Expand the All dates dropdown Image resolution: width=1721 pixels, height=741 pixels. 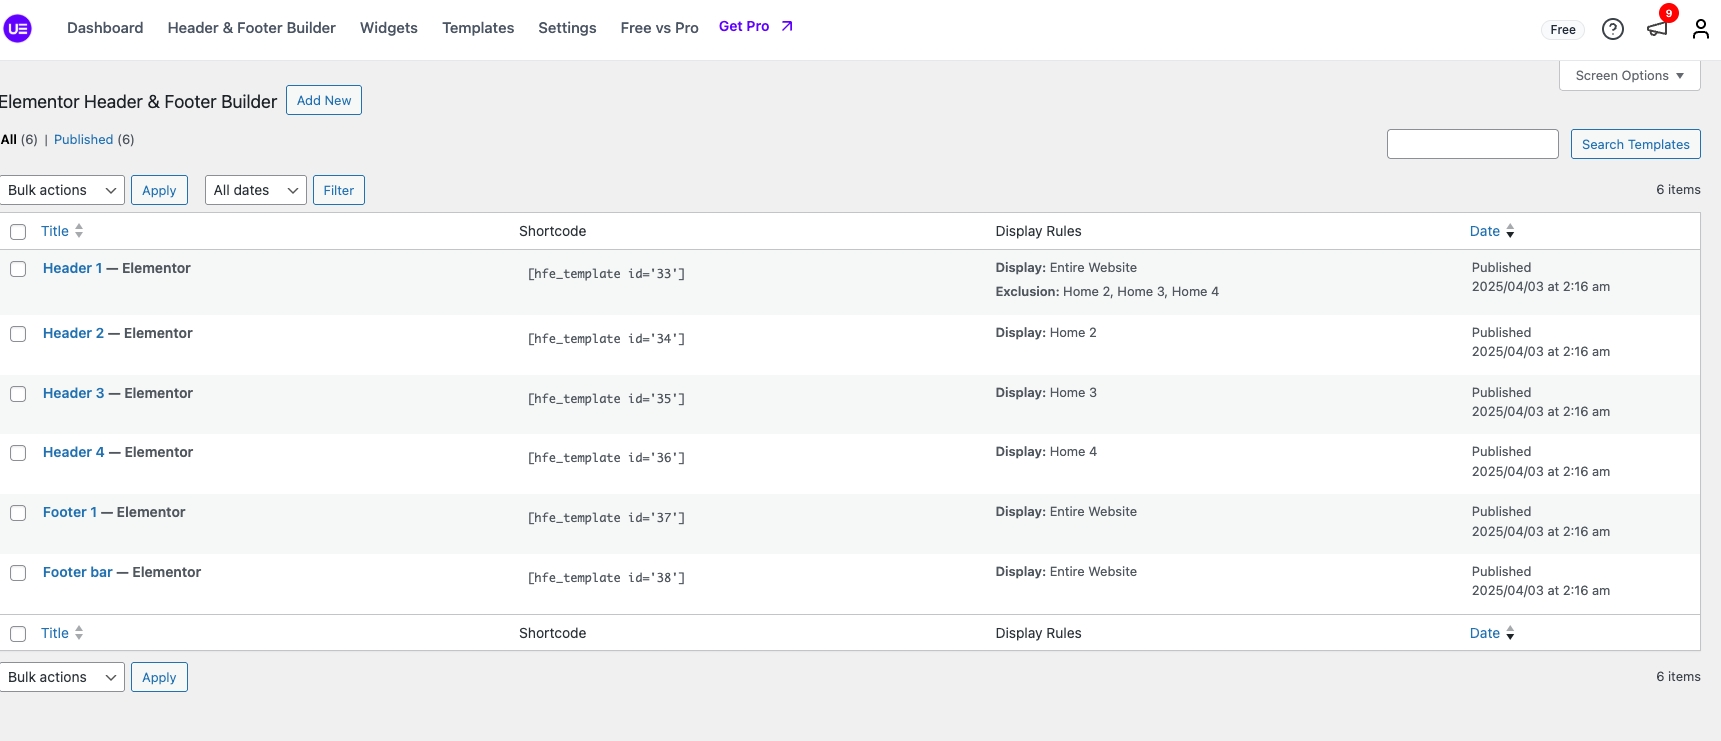pyautogui.click(x=255, y=190)
